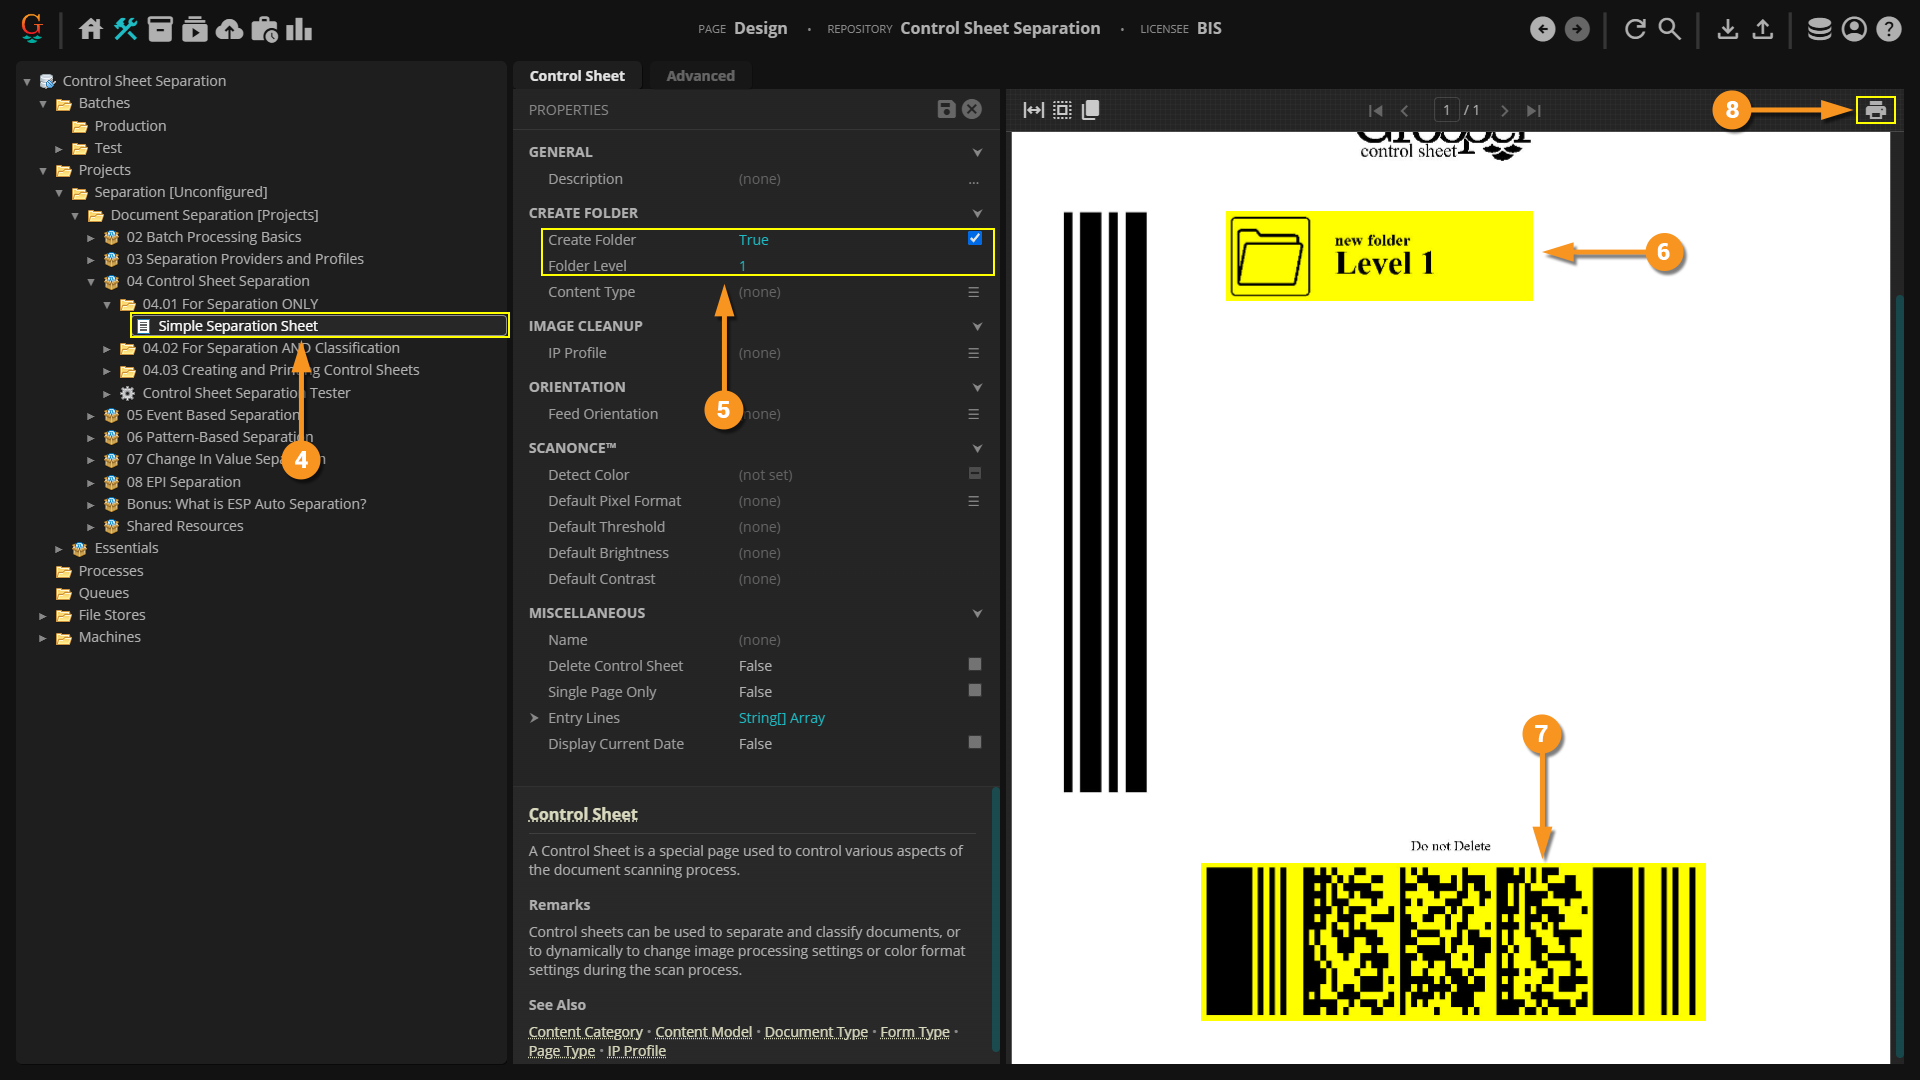Image resolution: width=1920 pixels, height=1080 pixels.
Task: Collapse the SCANONCE section
Action: pyautogui.click(x=977, y=448)
